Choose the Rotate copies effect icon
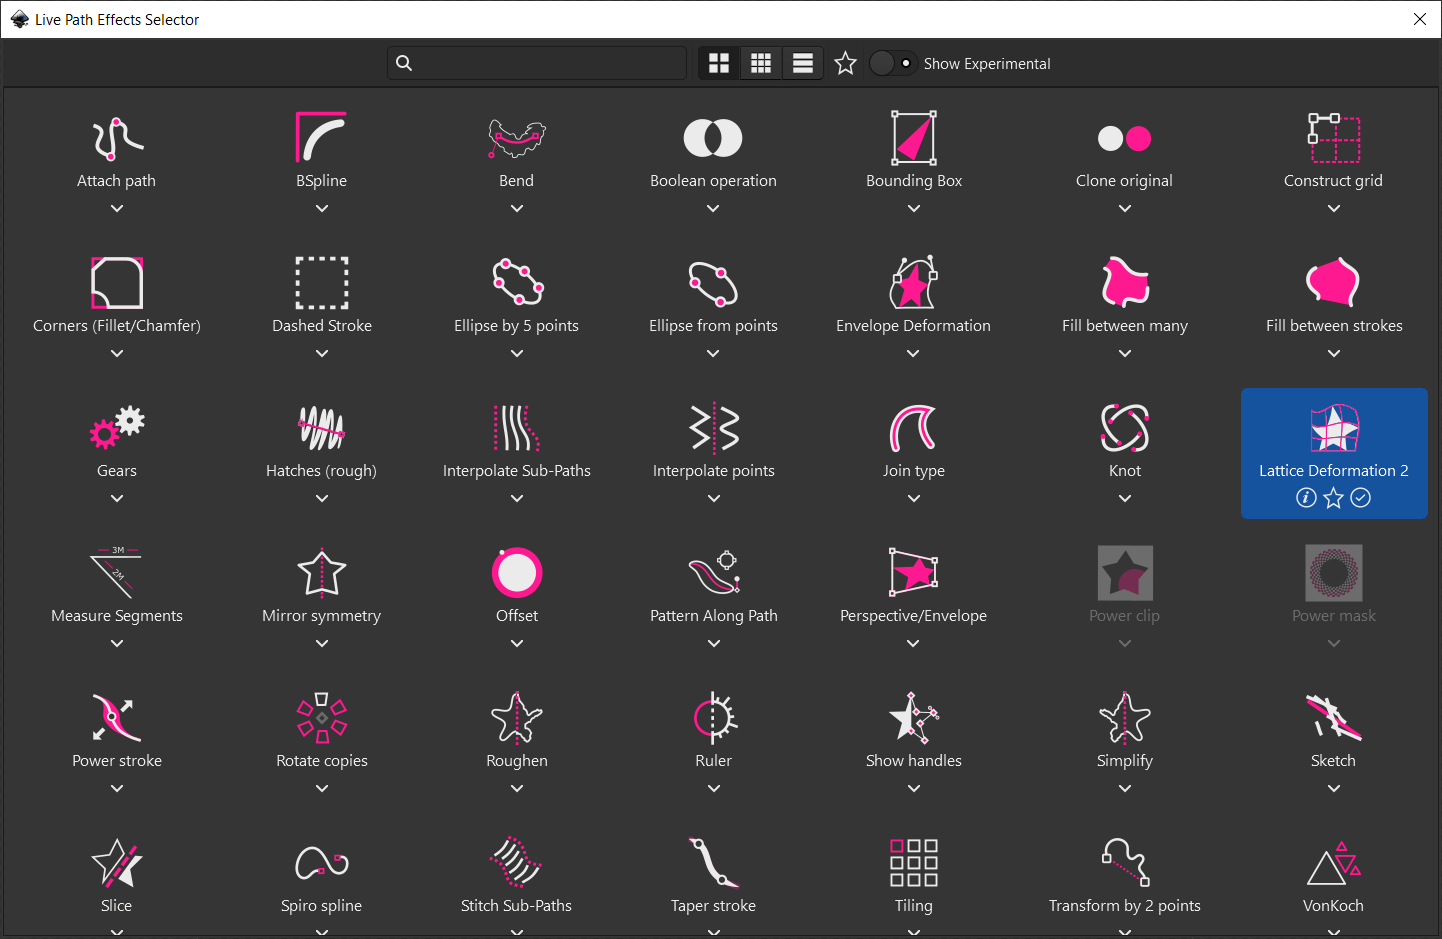Image resolution: width=1442 pixels, height=939 pixels. click(x=322, y=718)
